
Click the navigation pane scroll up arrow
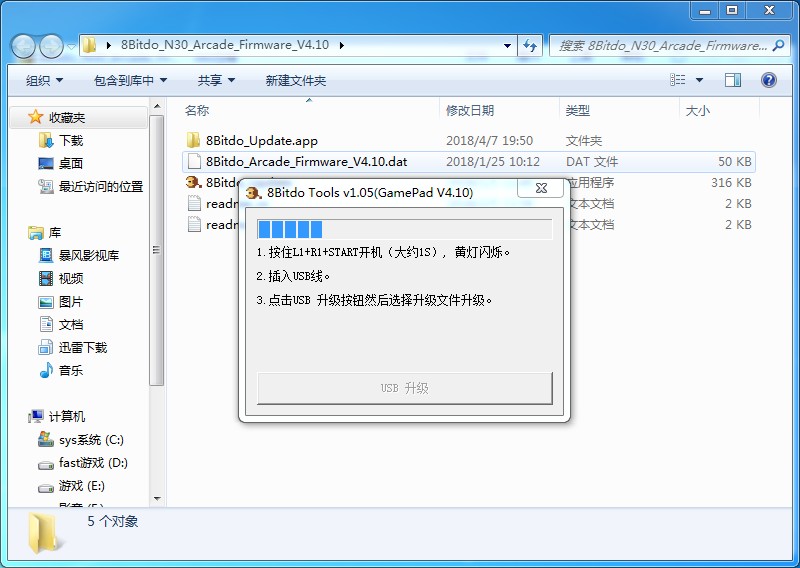[157, 106]
